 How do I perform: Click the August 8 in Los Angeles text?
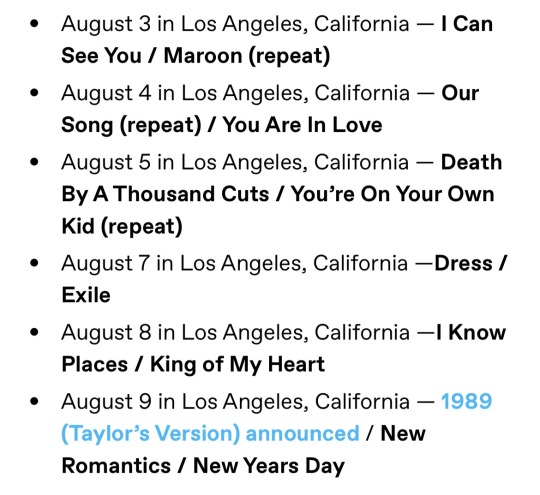[184, 332]
